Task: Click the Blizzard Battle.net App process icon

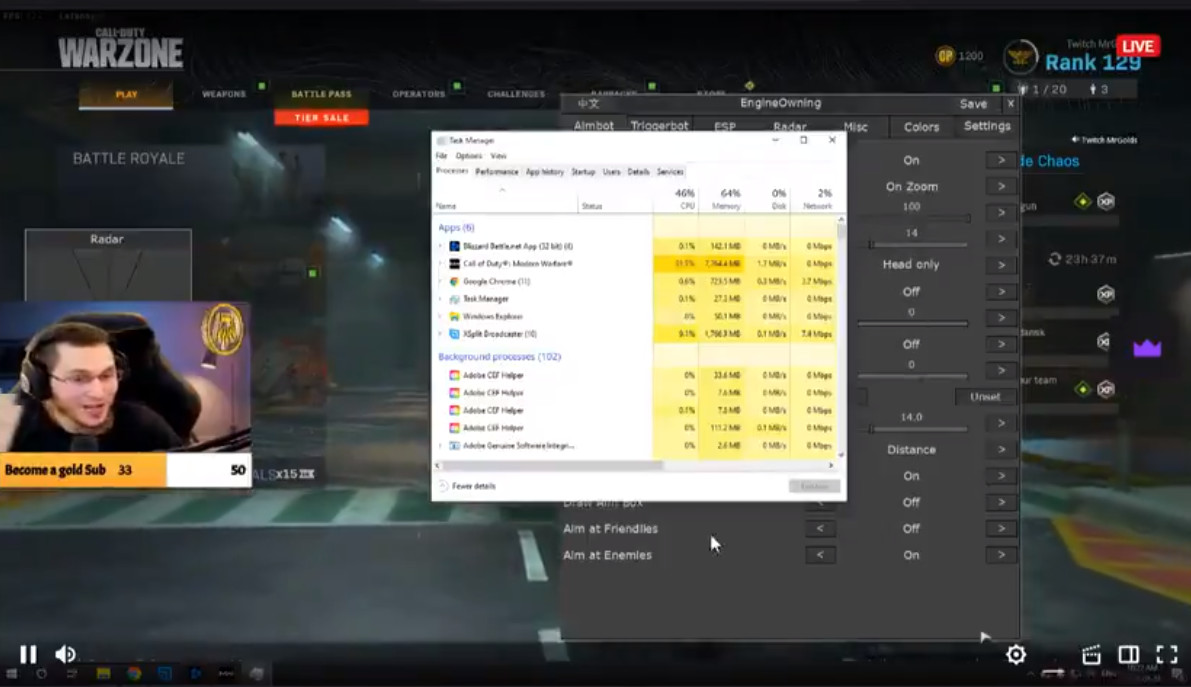Action: click(454, 246)
